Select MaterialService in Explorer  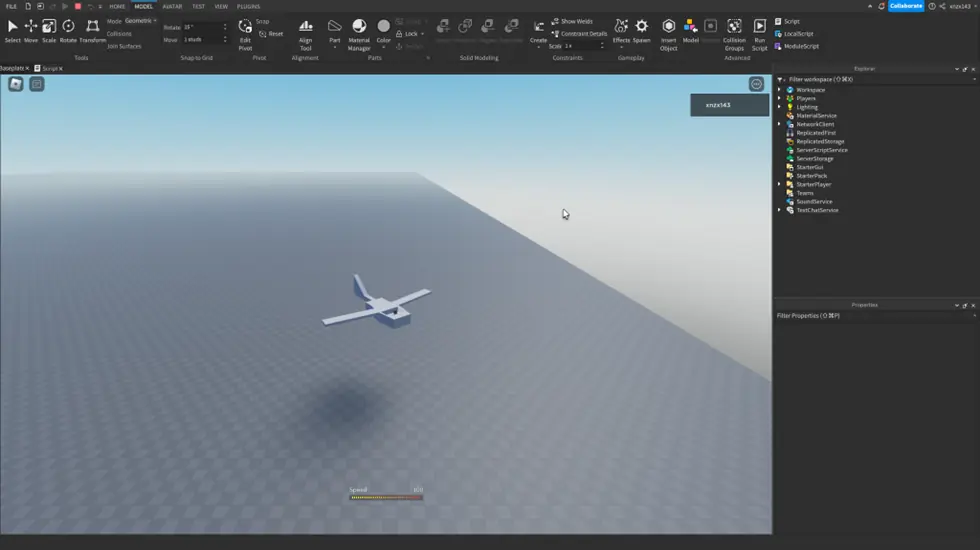[816, 116]
